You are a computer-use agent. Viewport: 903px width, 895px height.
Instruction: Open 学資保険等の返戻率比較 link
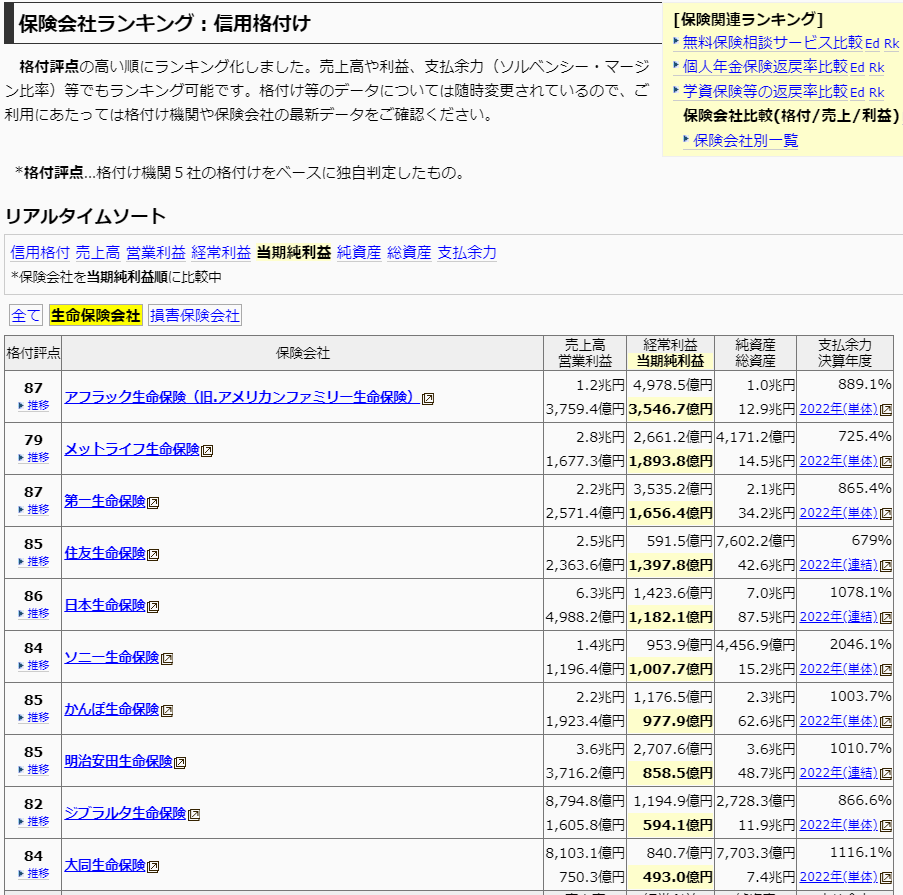(x=765, y=92)
